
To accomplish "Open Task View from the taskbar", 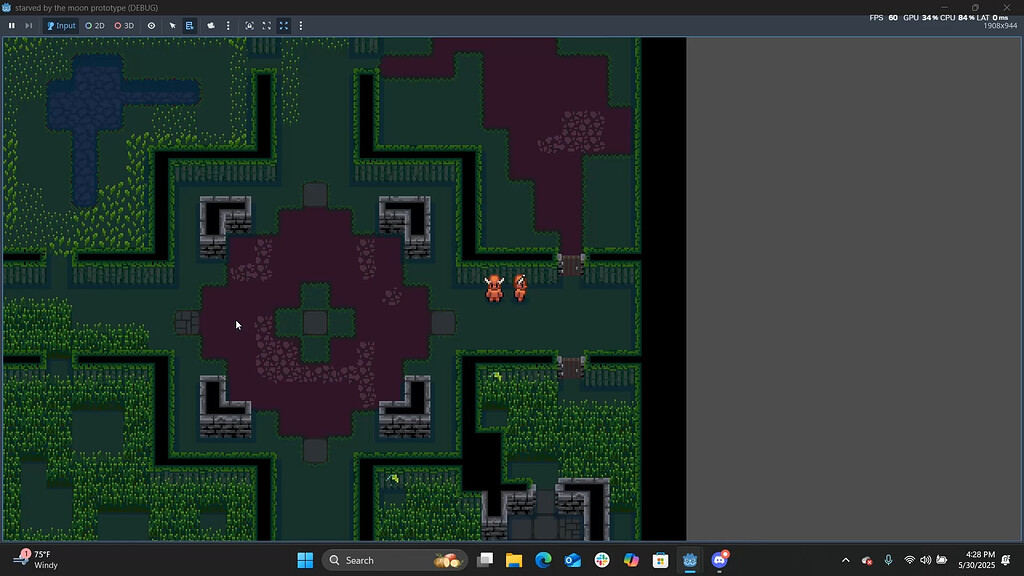I will [485, 560].
